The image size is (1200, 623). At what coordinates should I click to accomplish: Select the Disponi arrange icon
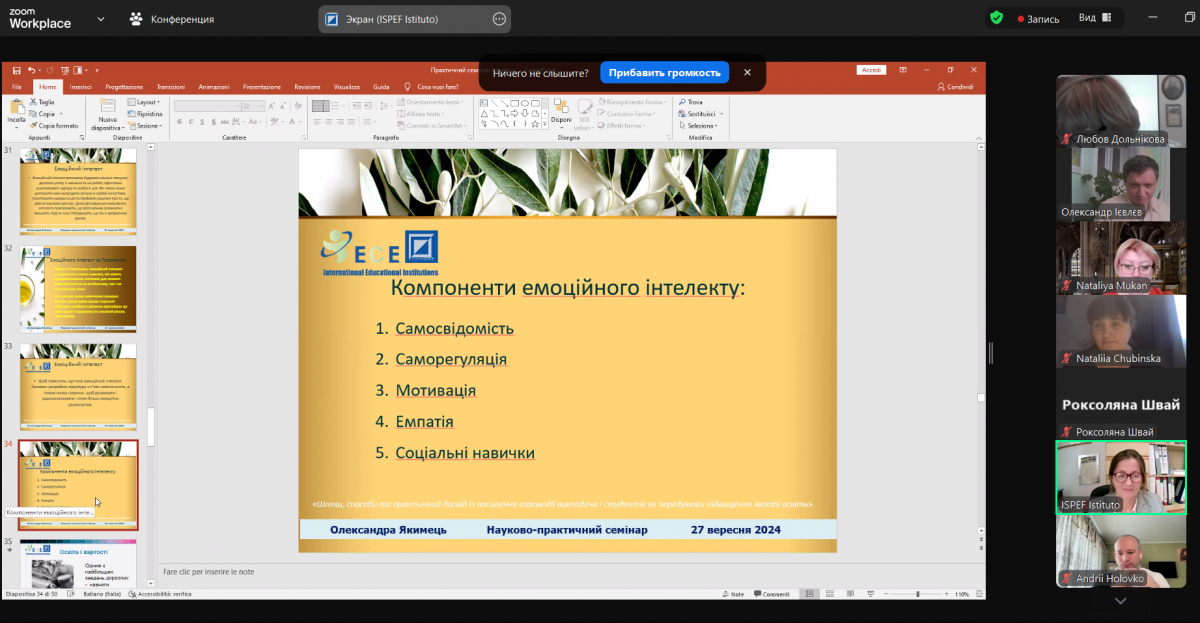[561, 106]
